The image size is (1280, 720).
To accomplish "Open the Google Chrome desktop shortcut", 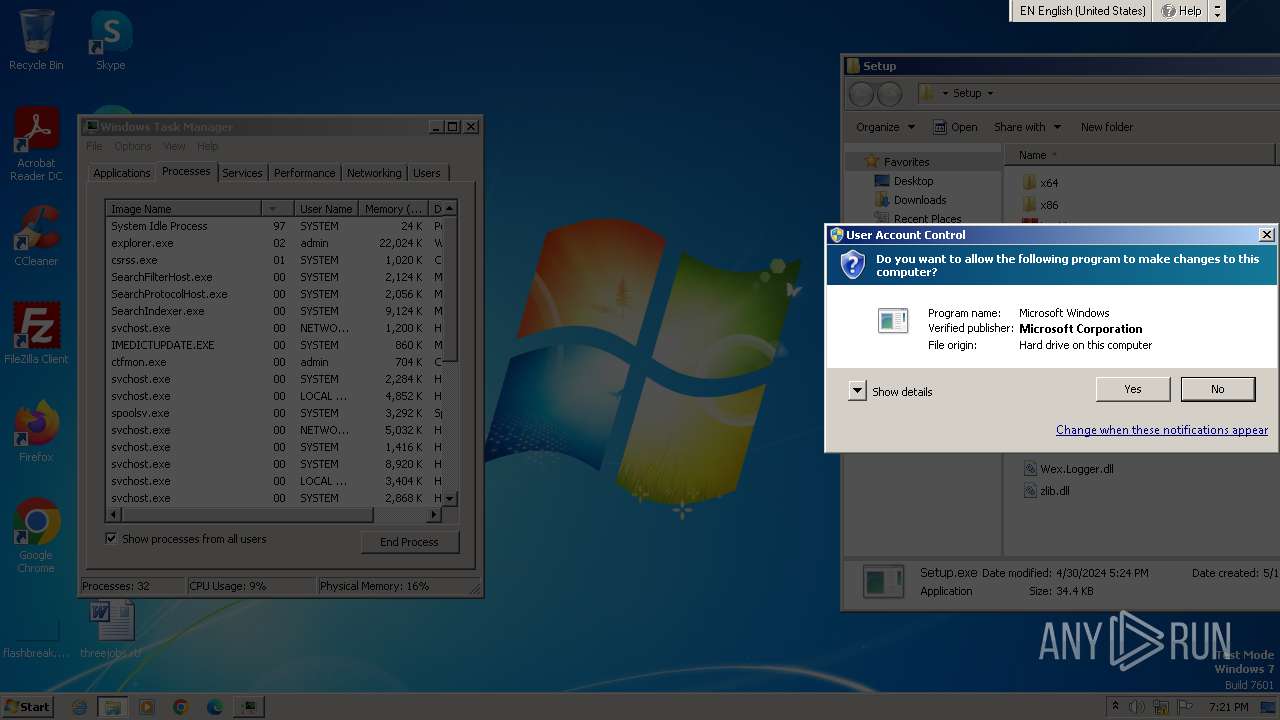I will coord(36,536).
